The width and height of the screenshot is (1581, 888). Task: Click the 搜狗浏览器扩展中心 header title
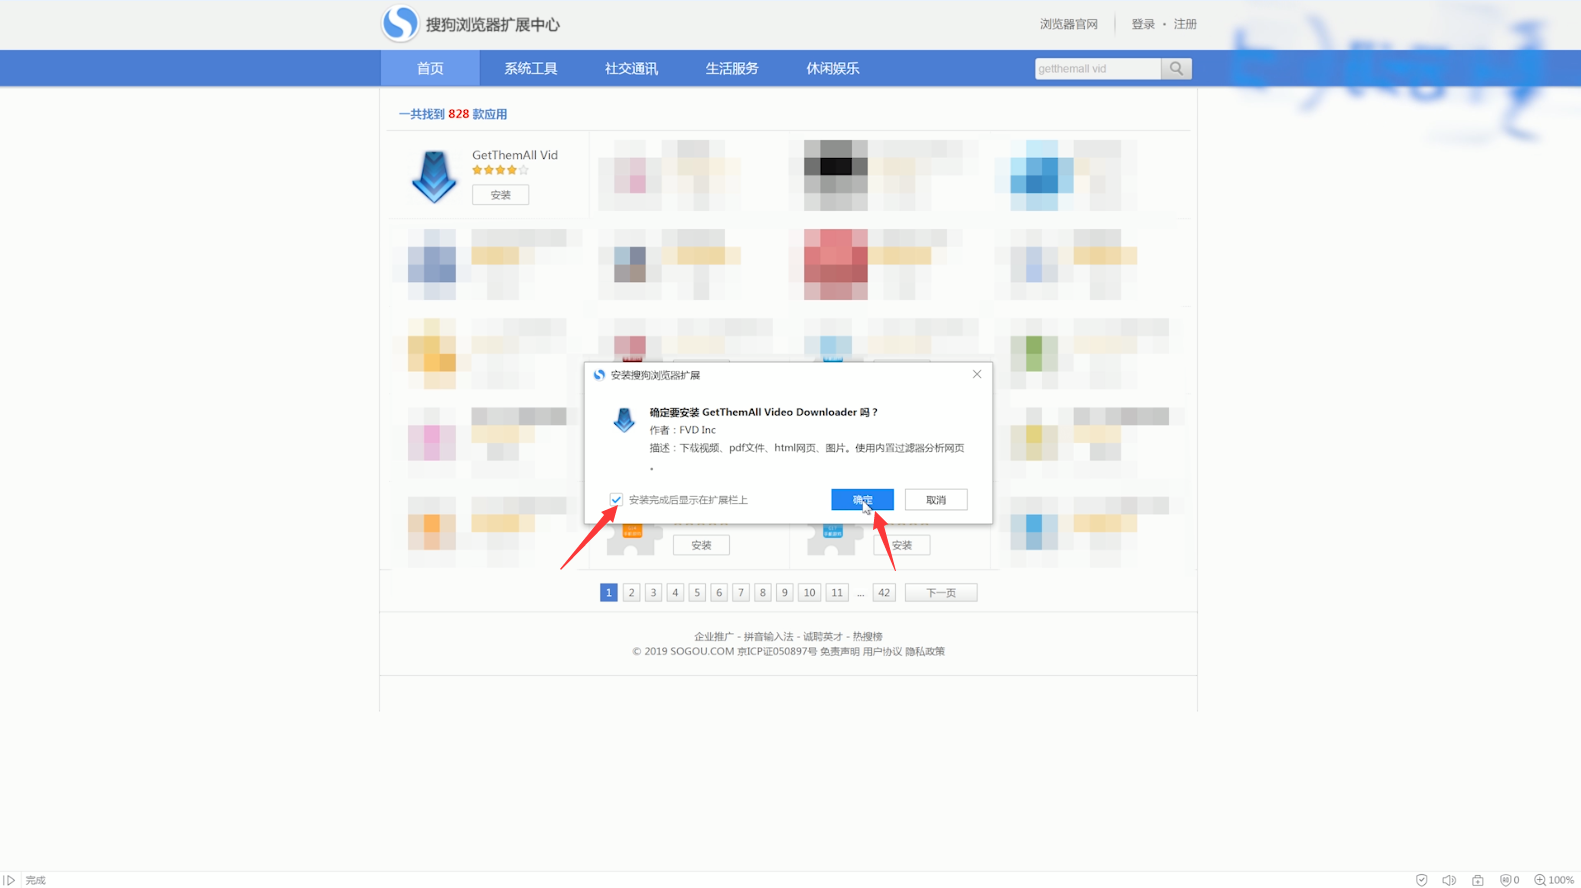[x=493, y=25]
